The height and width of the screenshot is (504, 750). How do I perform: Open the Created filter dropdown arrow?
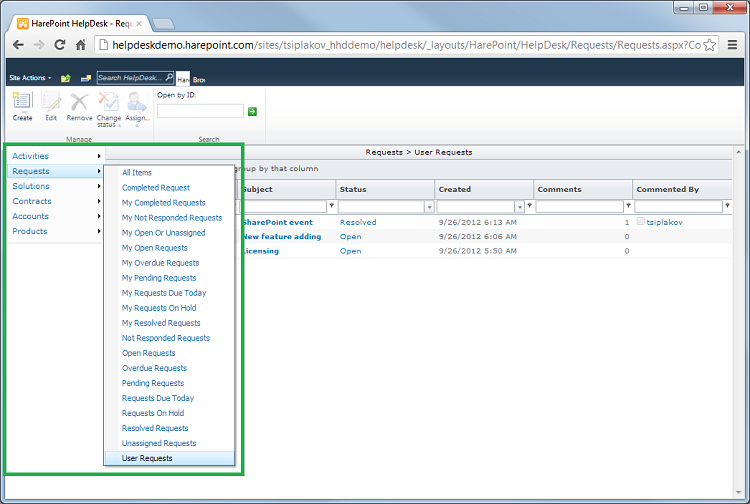[519, 207]
